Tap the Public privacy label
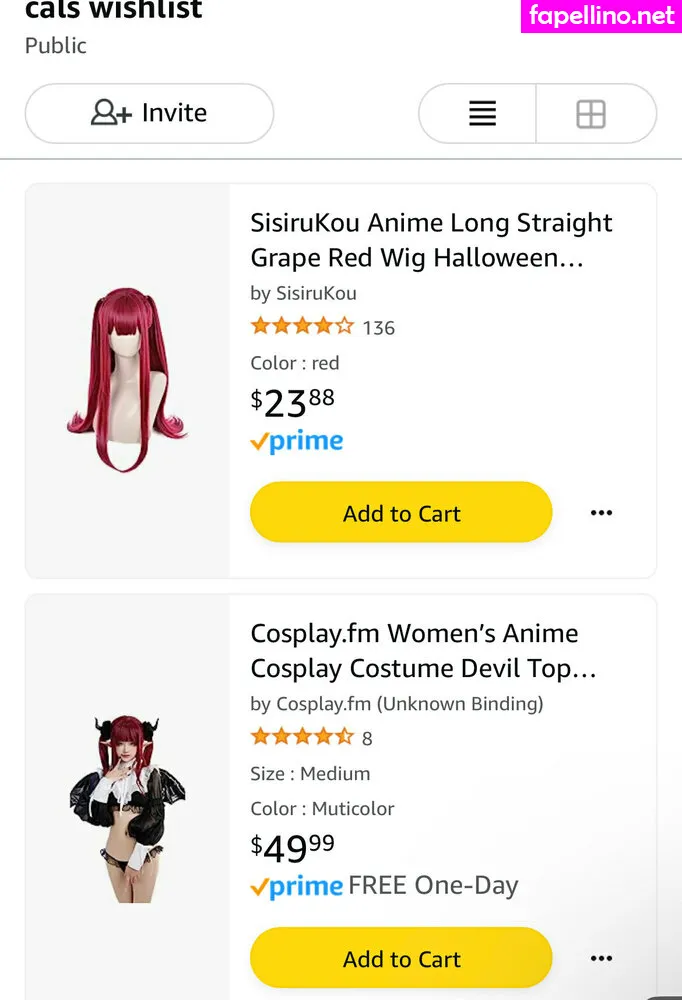682x1000 pixels. coord(56,46)
